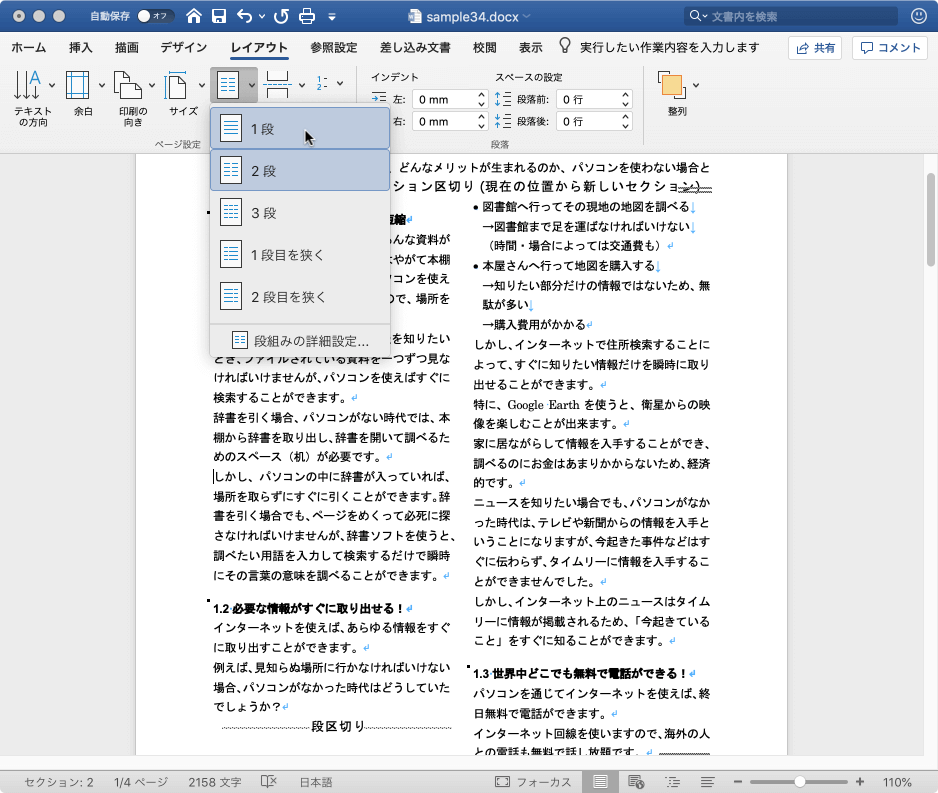Switch to the 差し込み文書 tab

click(x=415, y=48)
